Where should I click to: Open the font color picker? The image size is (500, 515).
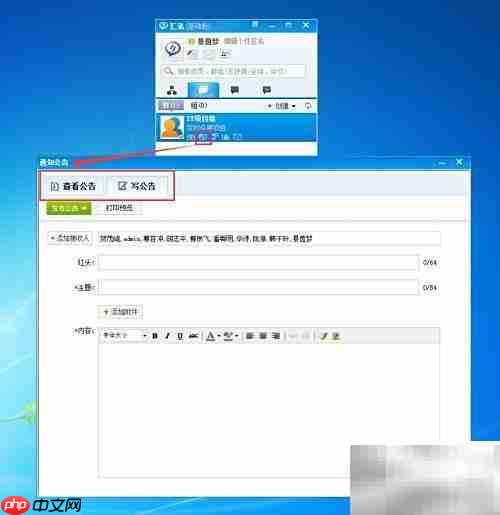point(211,336)
